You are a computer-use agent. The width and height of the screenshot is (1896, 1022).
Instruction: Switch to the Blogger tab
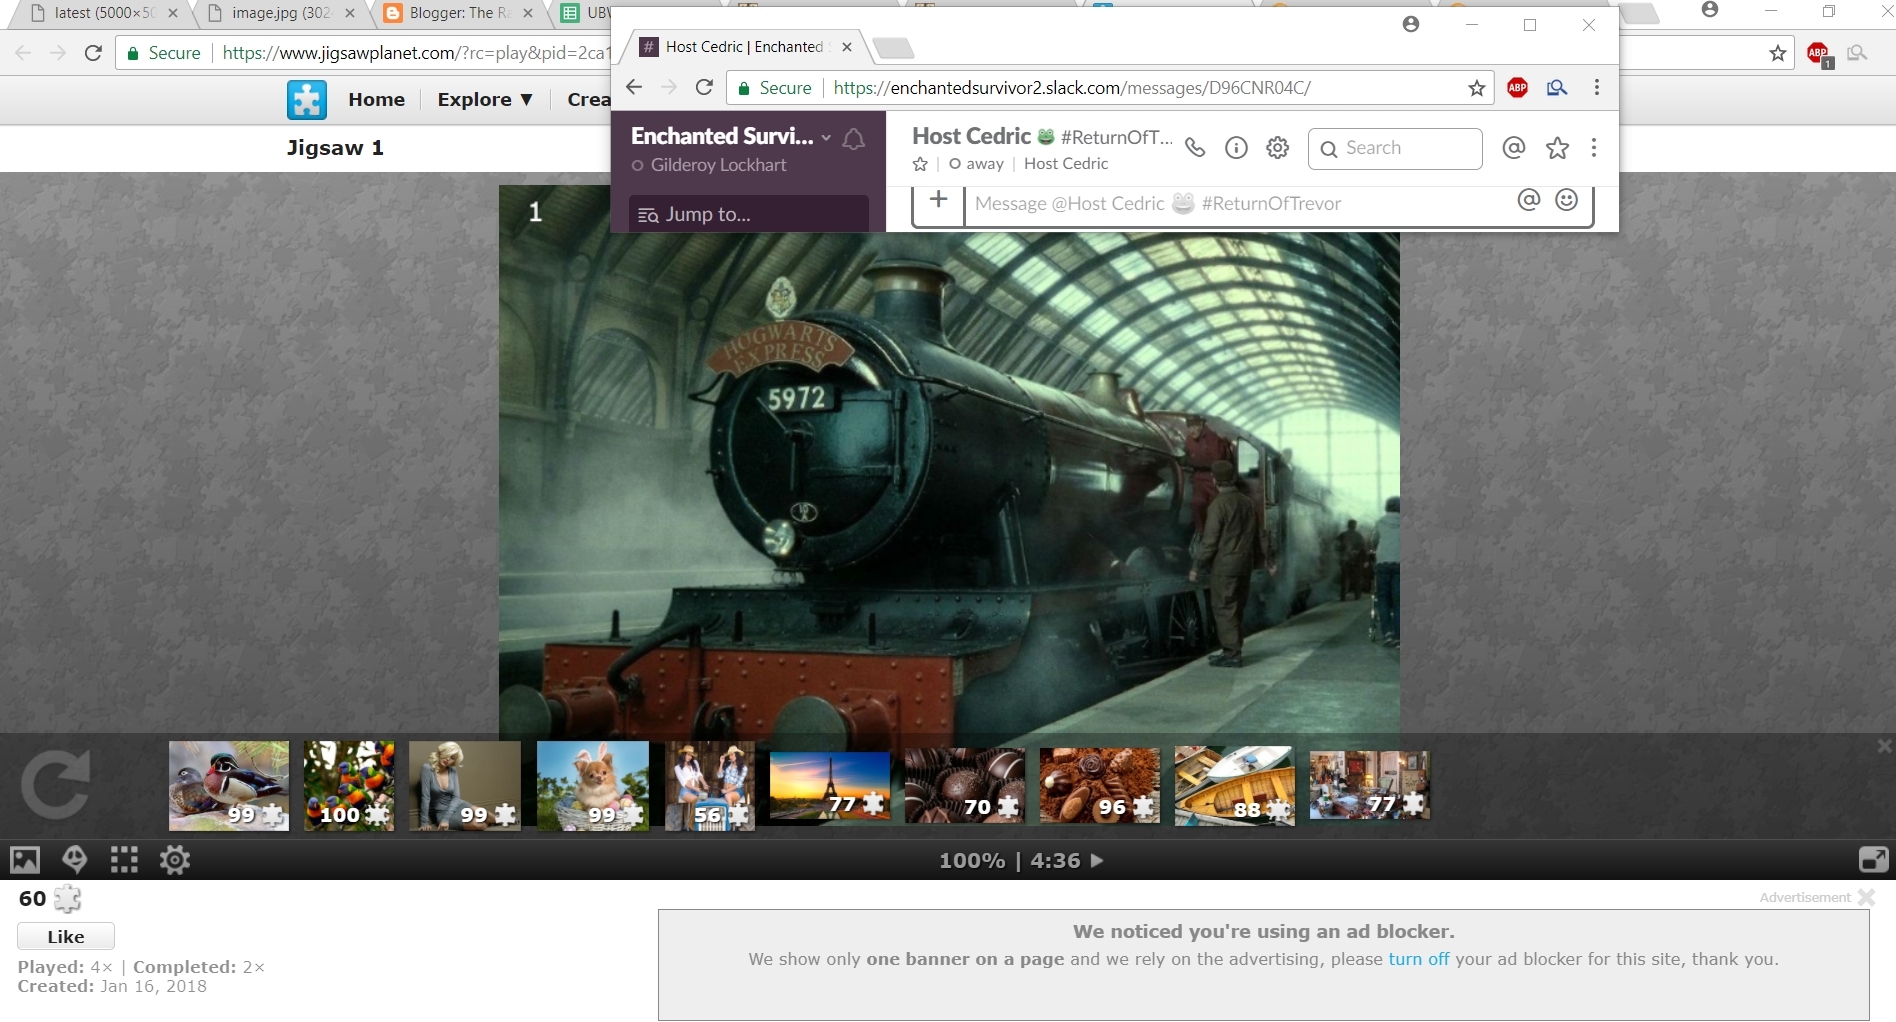(458, 13)
